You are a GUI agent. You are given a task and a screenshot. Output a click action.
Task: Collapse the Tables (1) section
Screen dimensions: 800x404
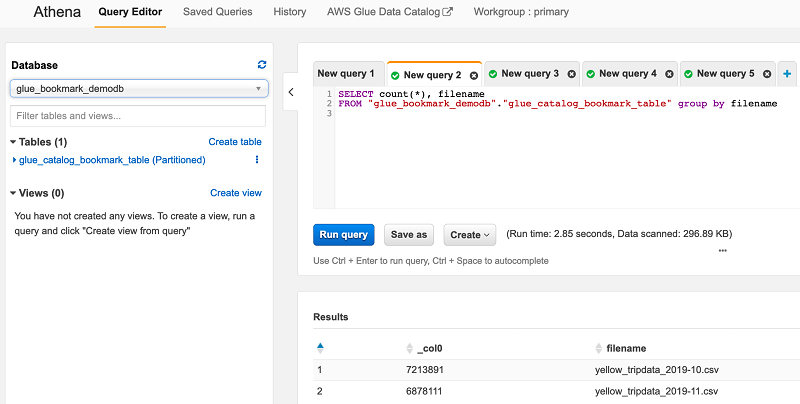coord(12,142)
